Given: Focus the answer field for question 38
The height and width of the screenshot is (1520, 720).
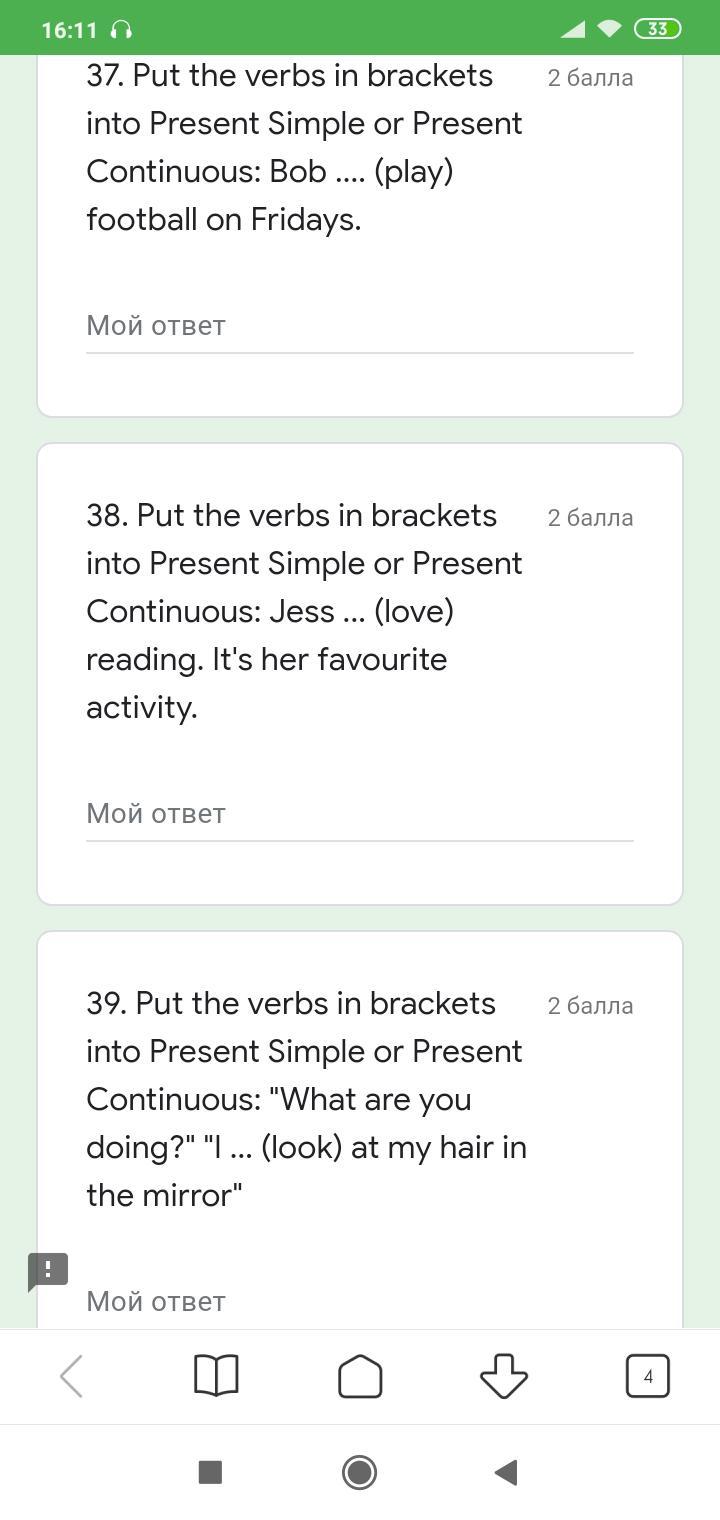Looking at the screenshot, I should [x=359, y=814].
